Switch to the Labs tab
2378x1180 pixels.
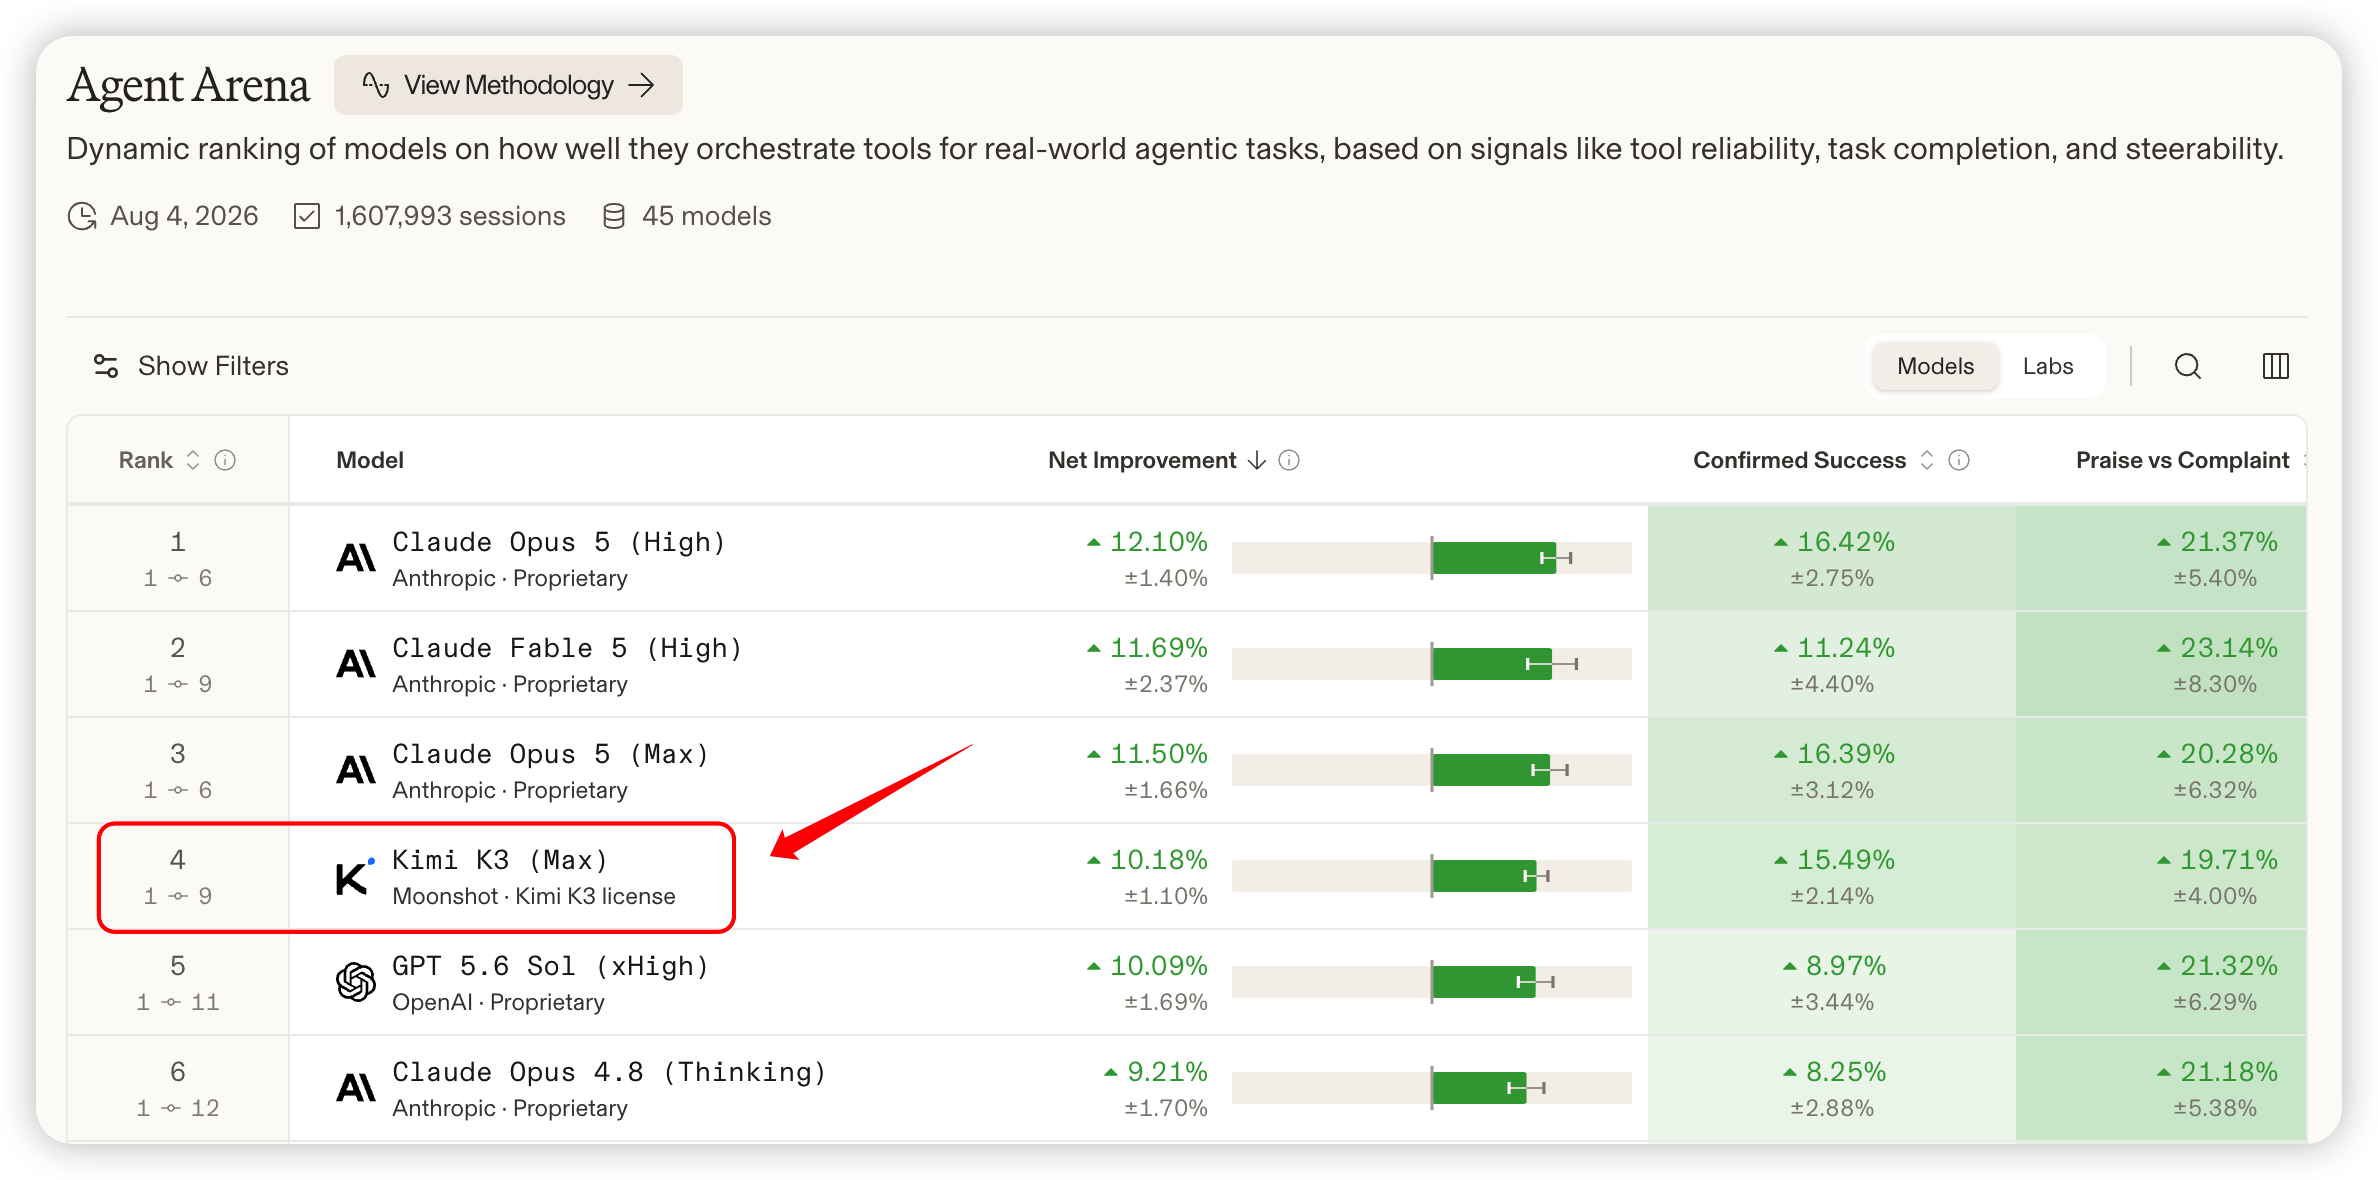[x=2048, y=366]
